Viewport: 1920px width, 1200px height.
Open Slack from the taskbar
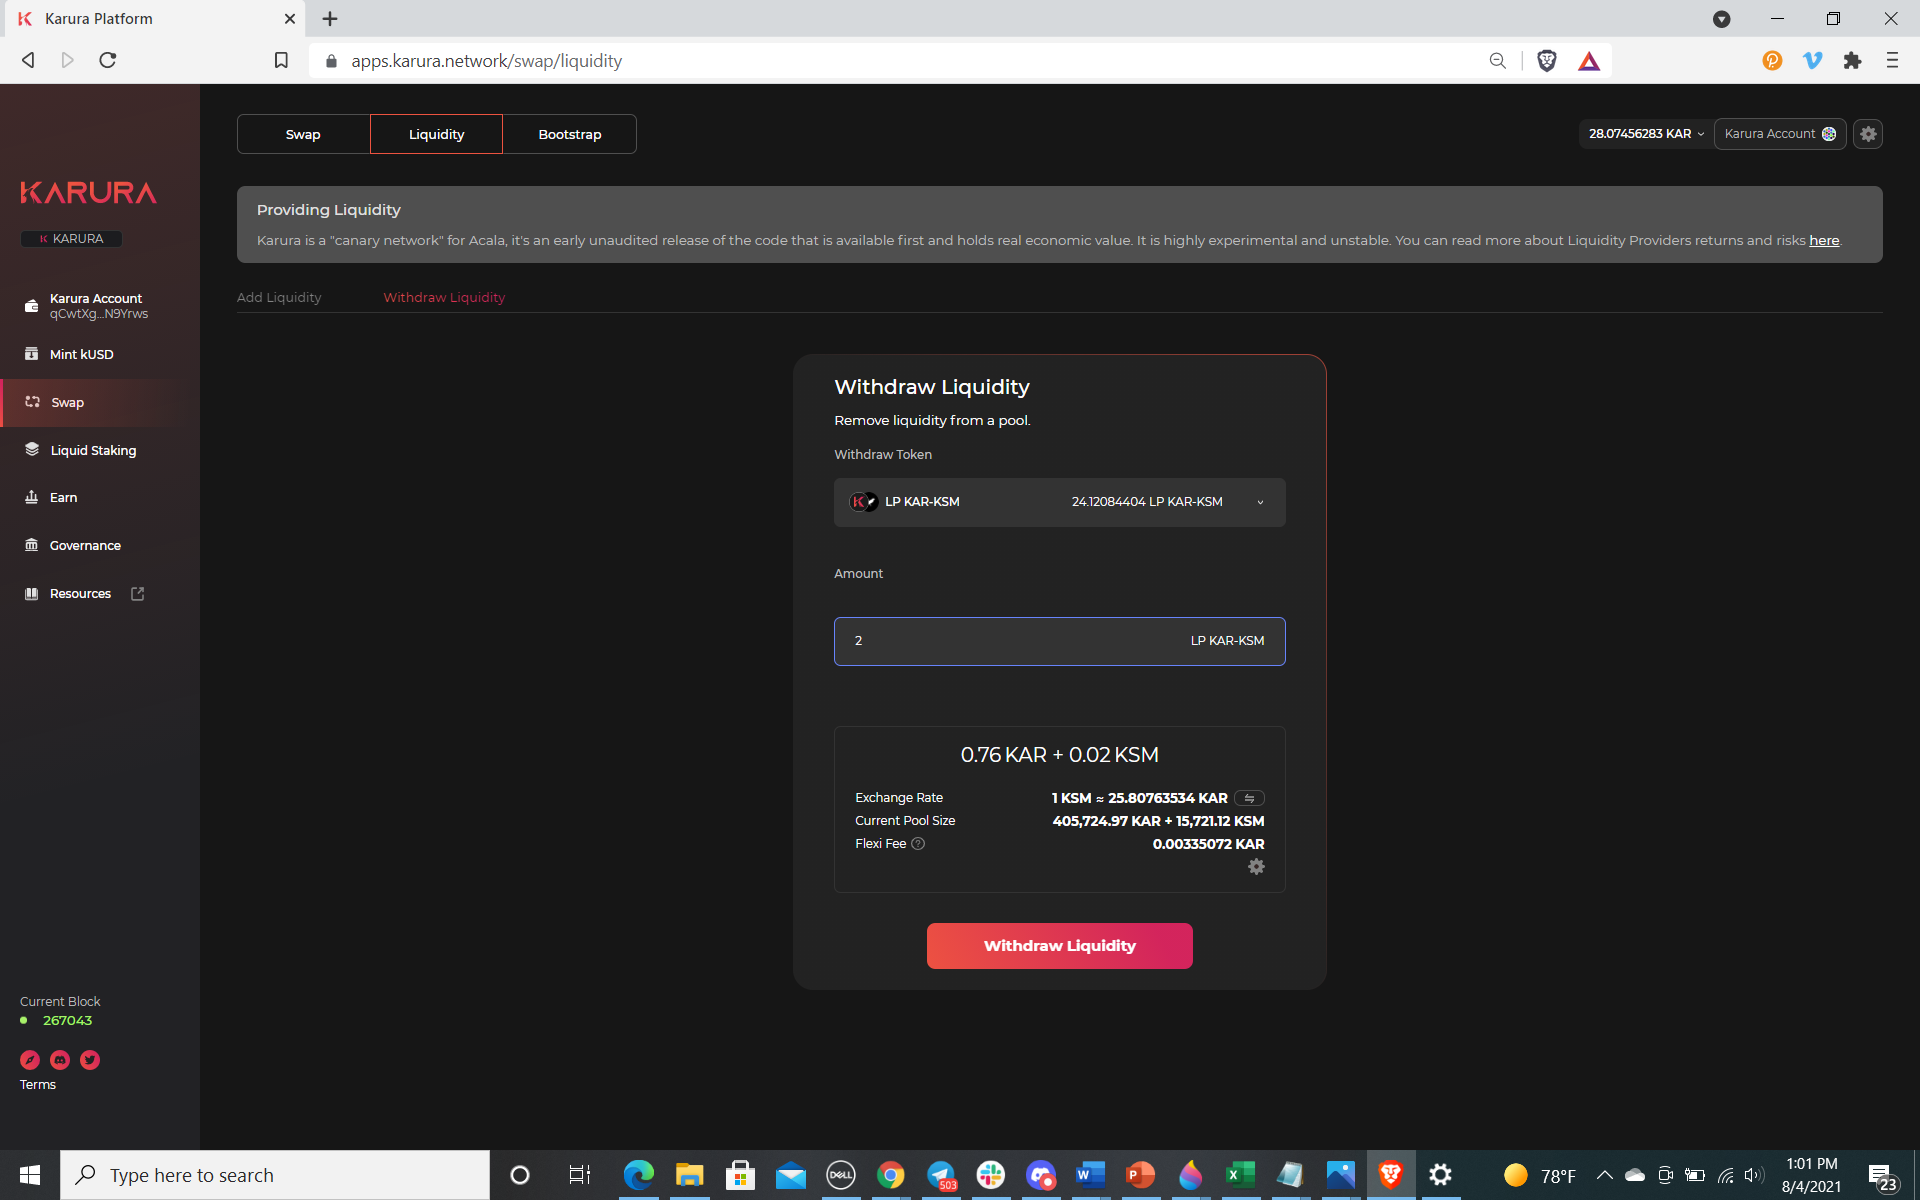tap(991, 1175)
